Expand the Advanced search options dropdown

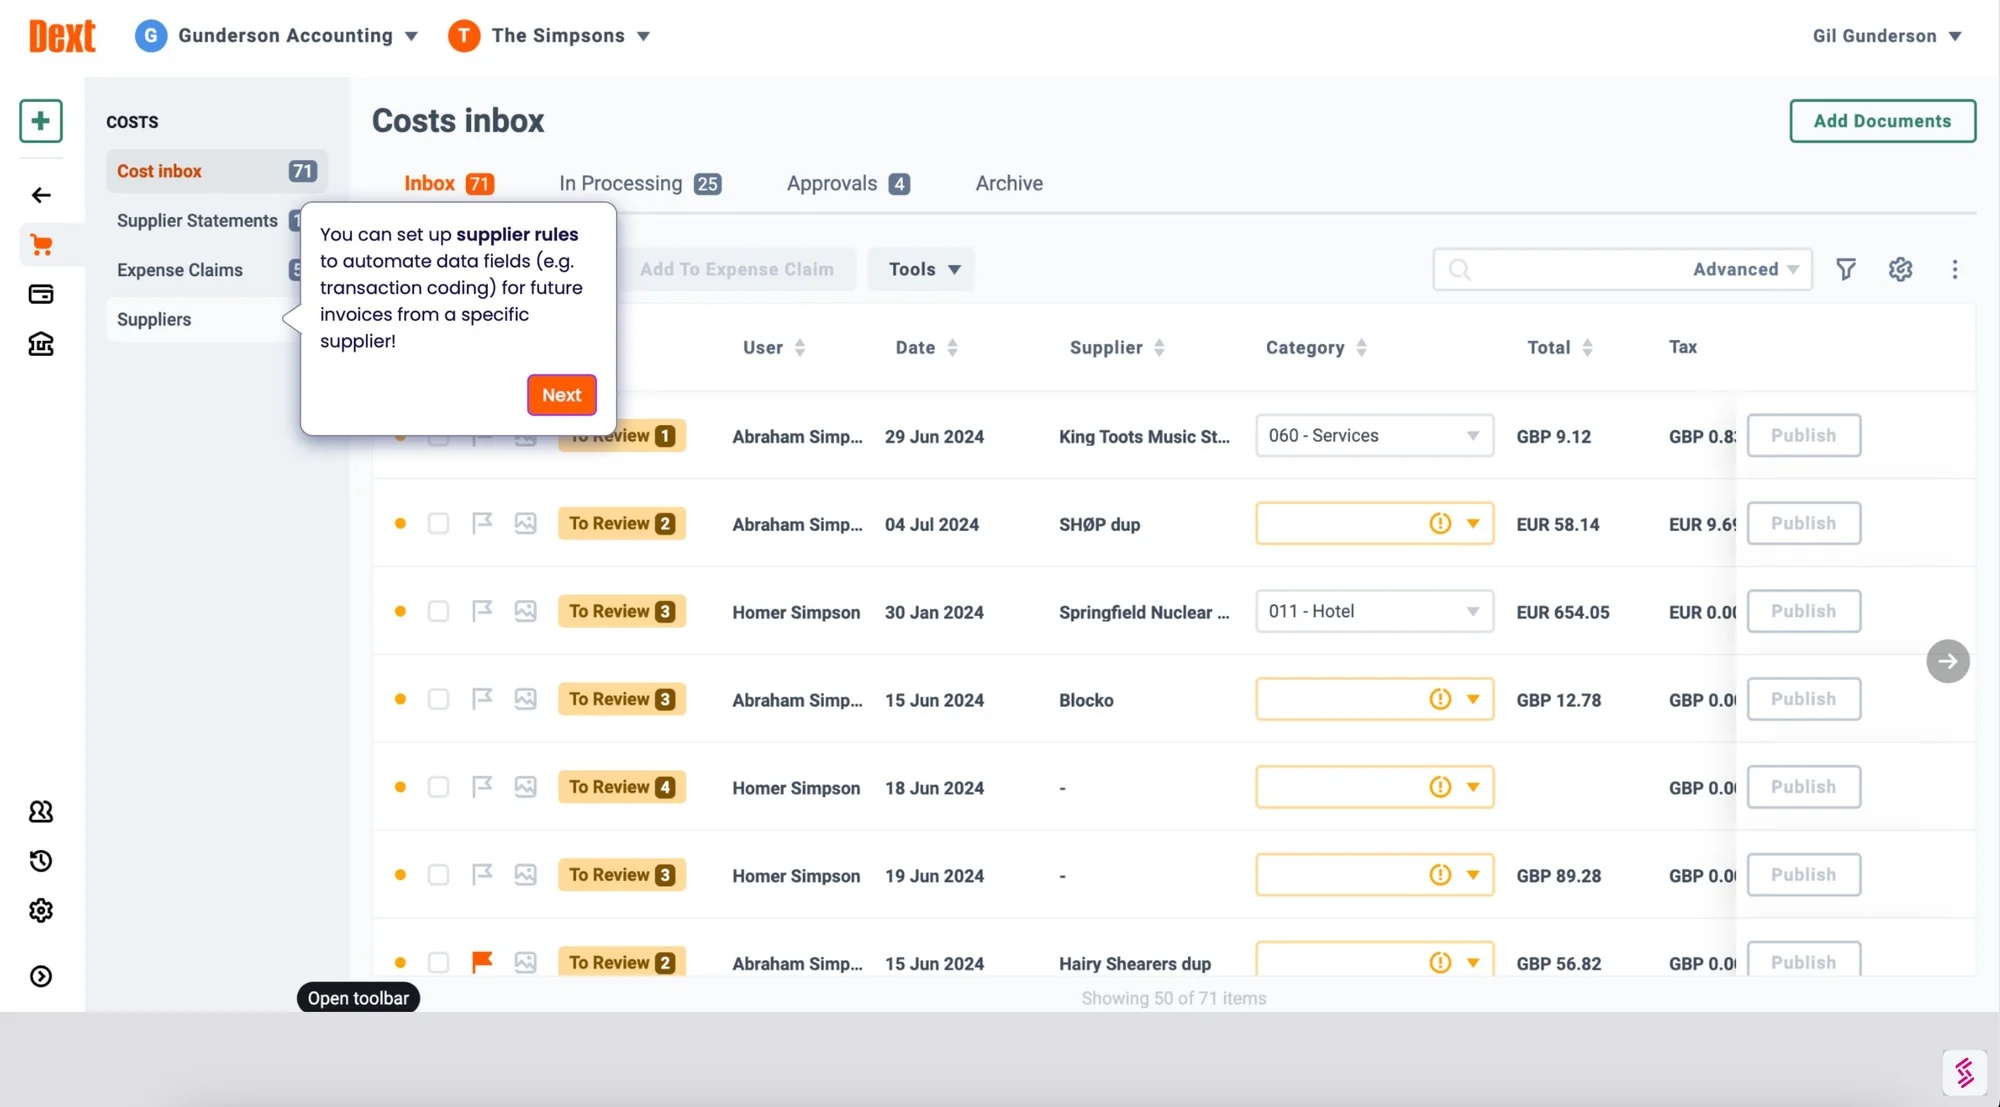(1745, 269)
